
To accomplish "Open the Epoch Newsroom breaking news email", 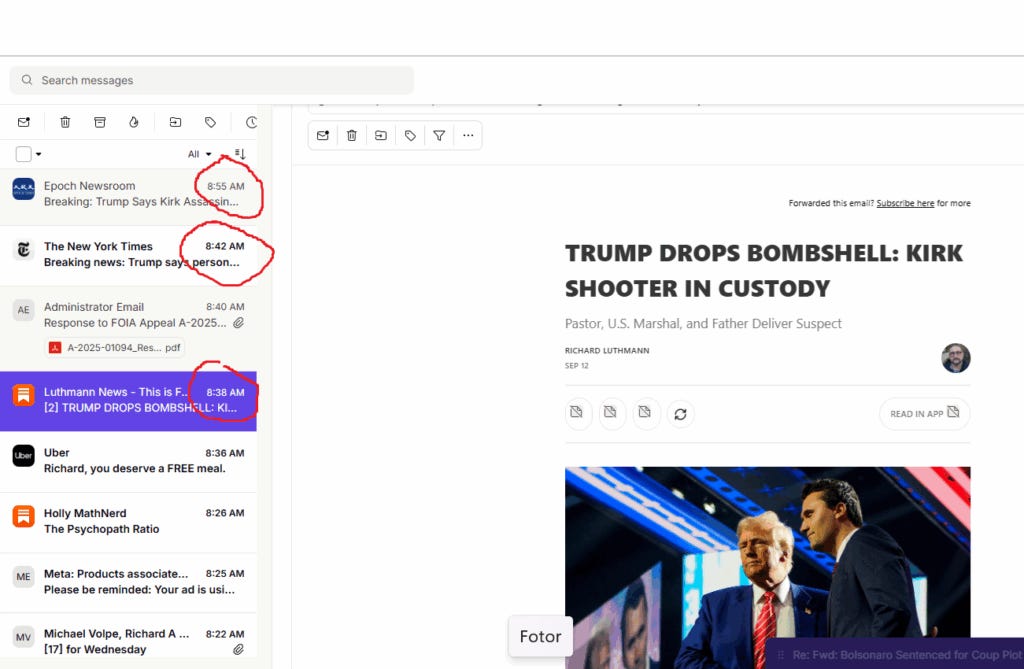I will tap(130, 195).
